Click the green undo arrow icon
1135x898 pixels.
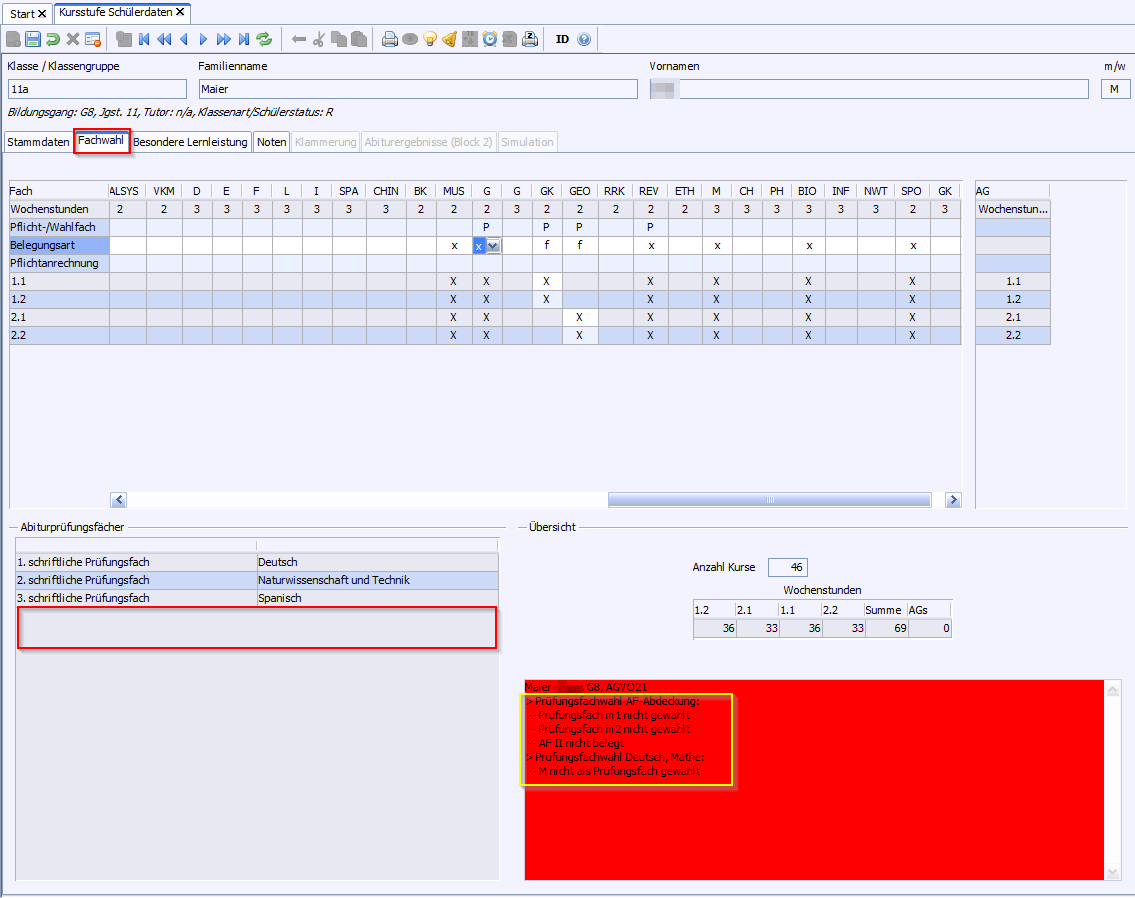click(x=53, y=39)
